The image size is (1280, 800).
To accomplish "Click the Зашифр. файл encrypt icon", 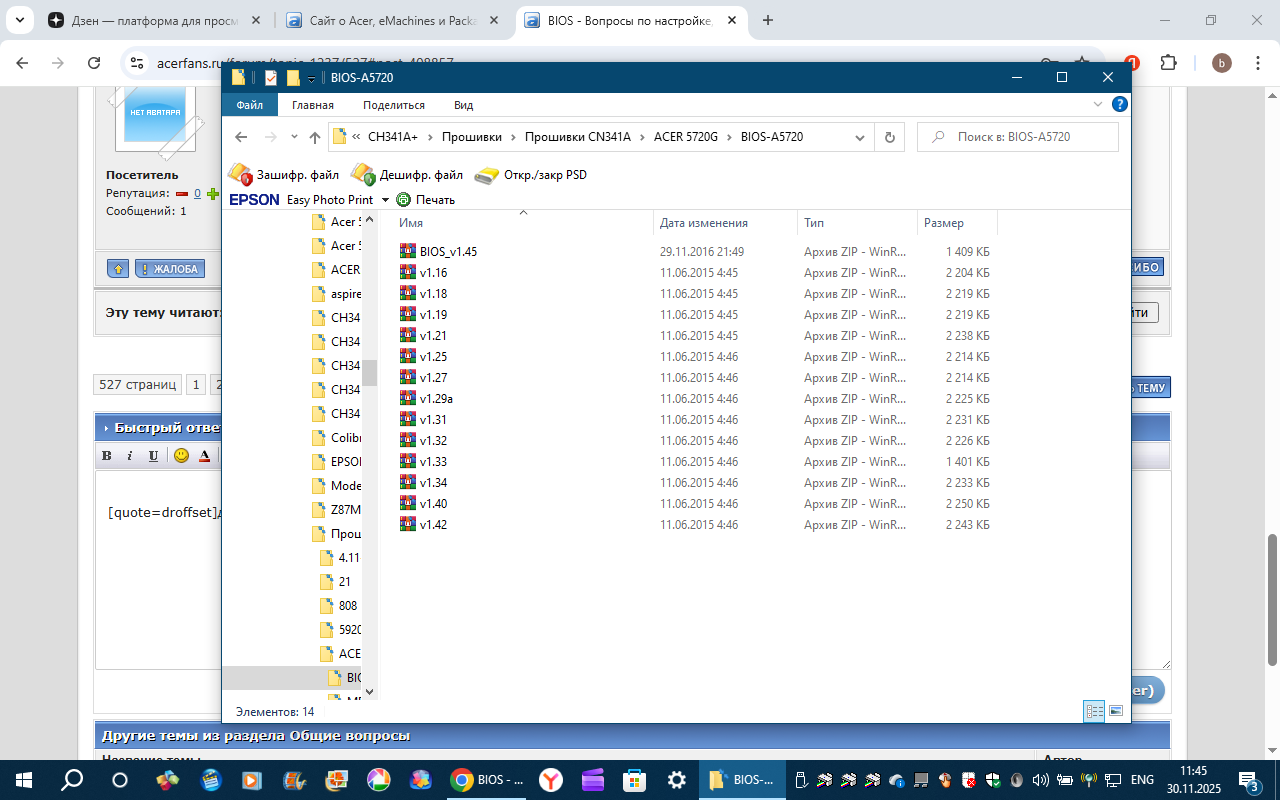I will (x=240, y=175).
